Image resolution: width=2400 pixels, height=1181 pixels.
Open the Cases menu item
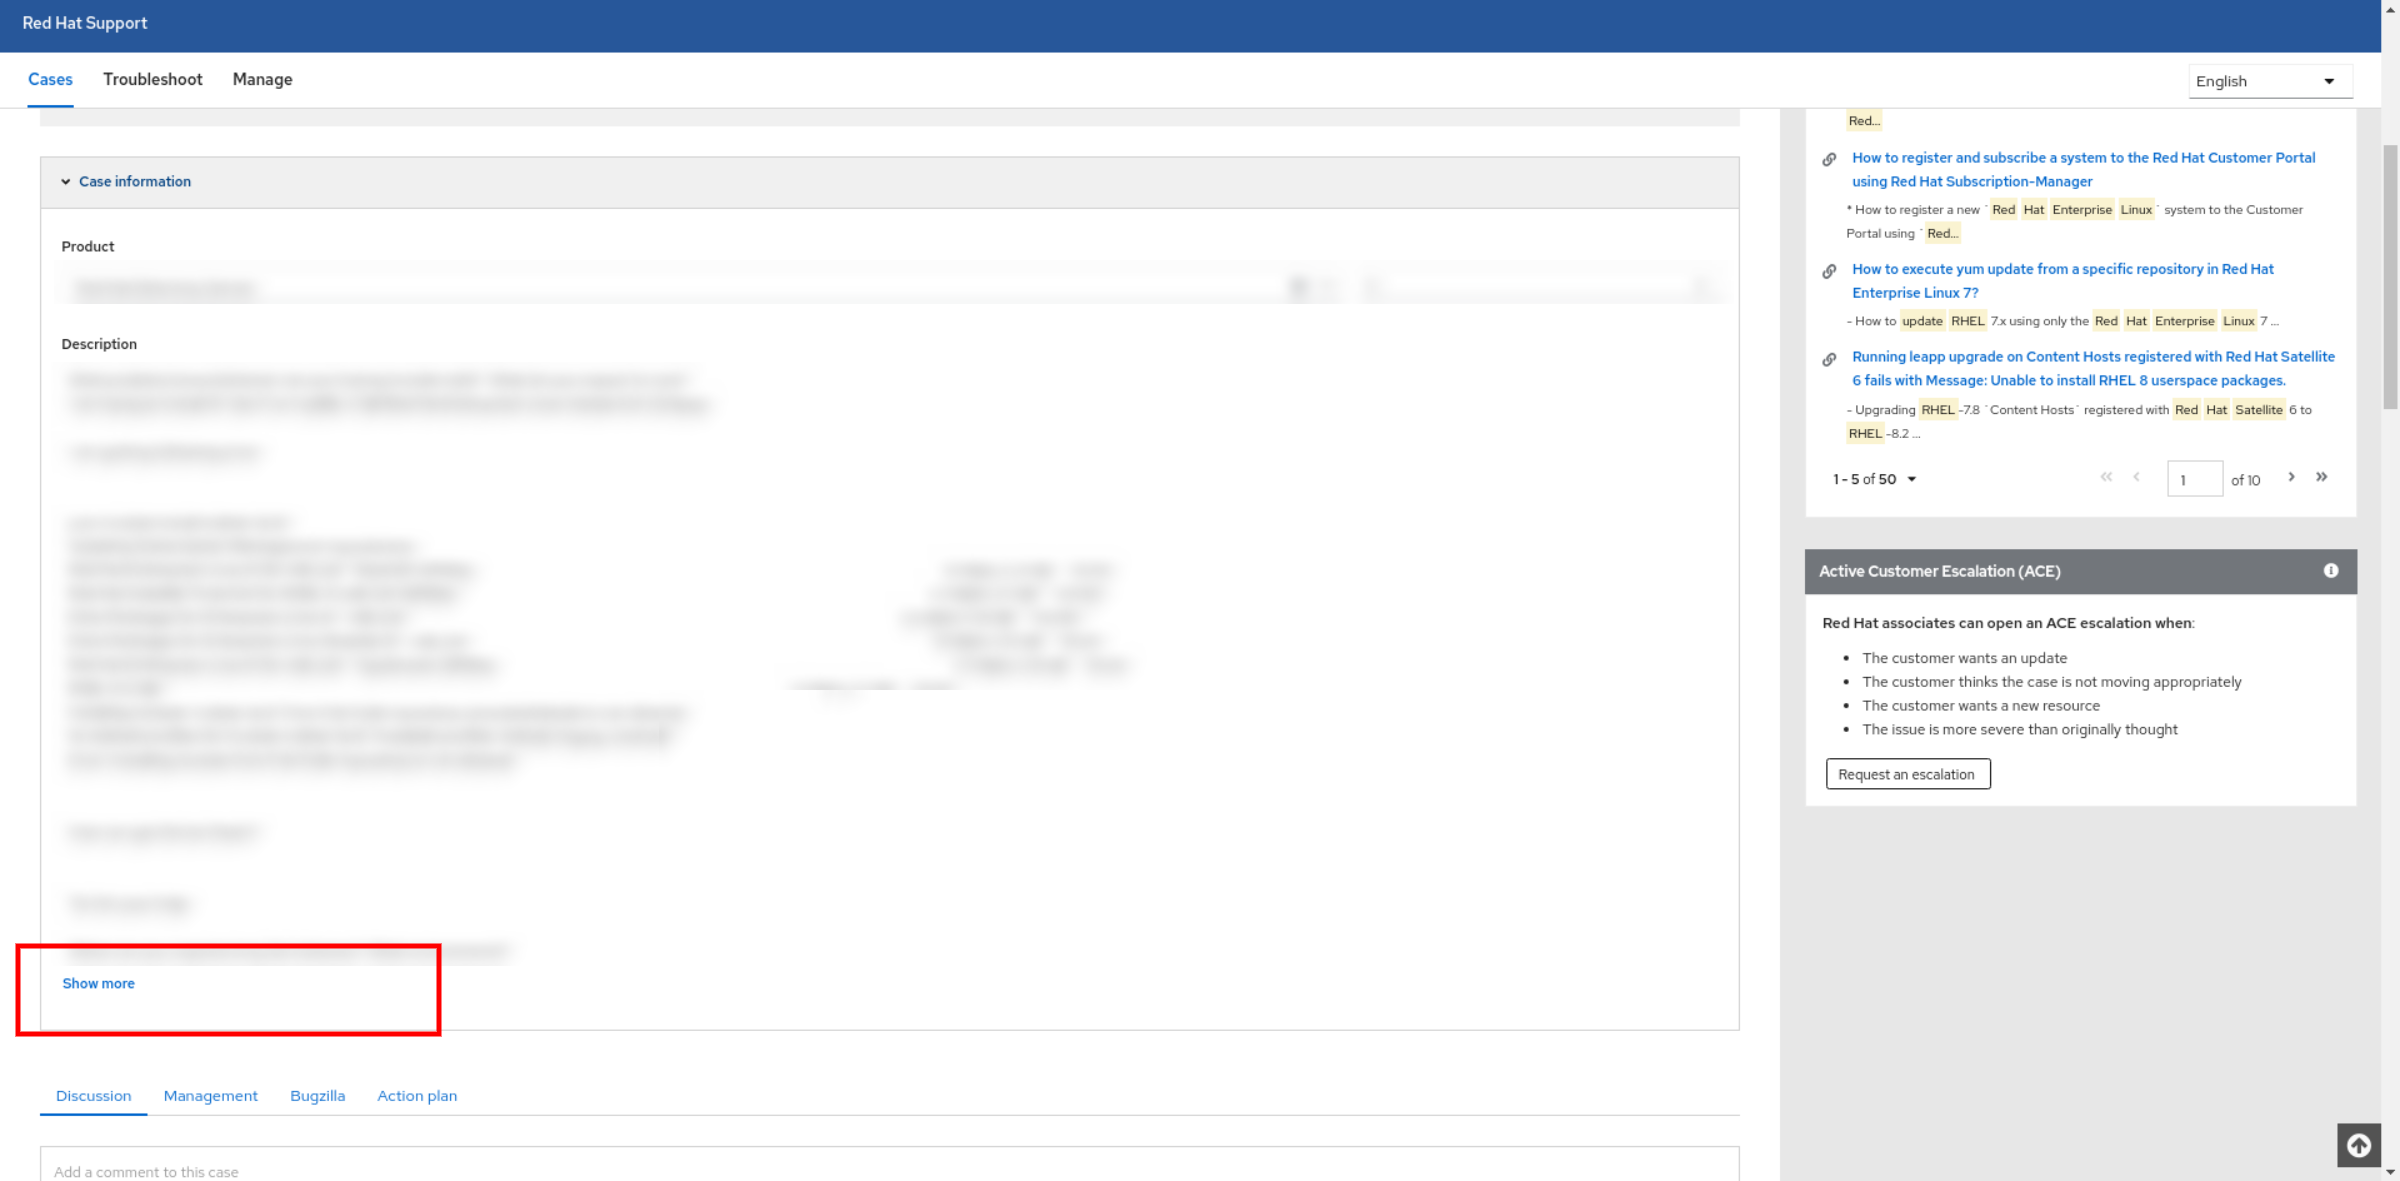pos(51,78)
